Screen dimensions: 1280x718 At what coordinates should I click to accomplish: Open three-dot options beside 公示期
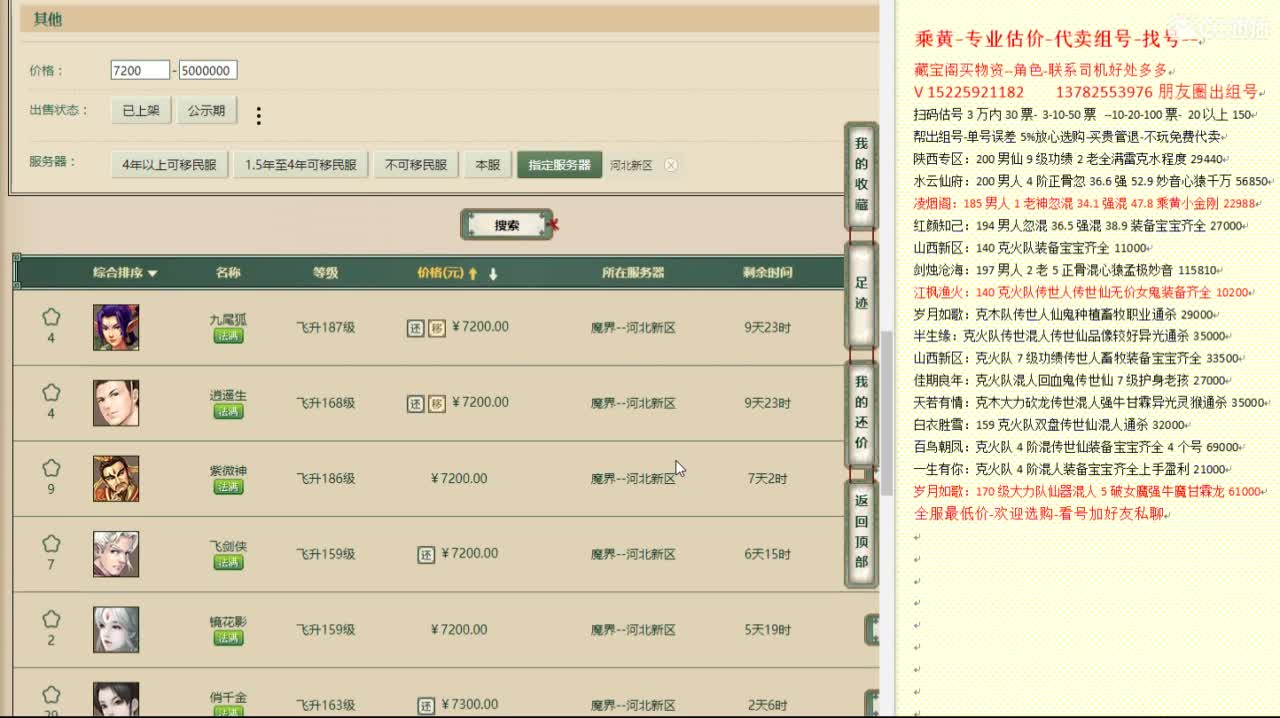click(x=258, y=116)
